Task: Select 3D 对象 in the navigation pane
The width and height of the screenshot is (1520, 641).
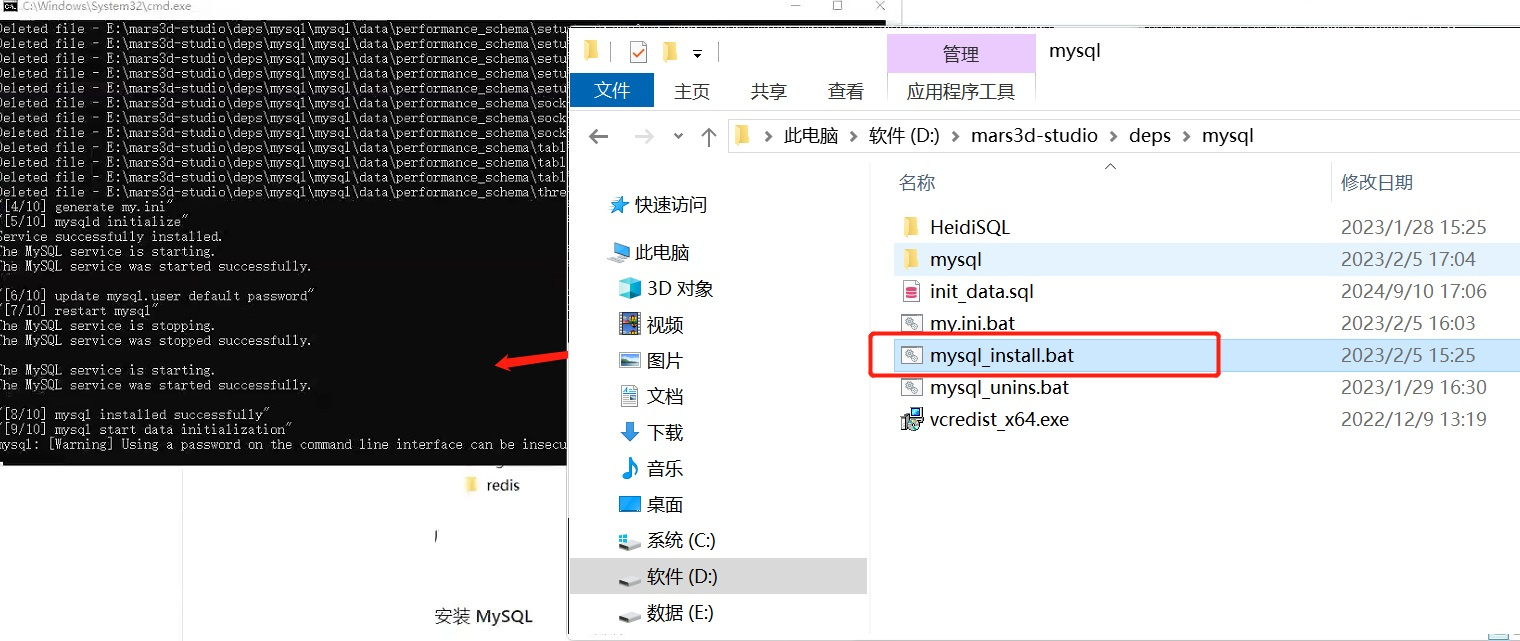Action: 680,288
